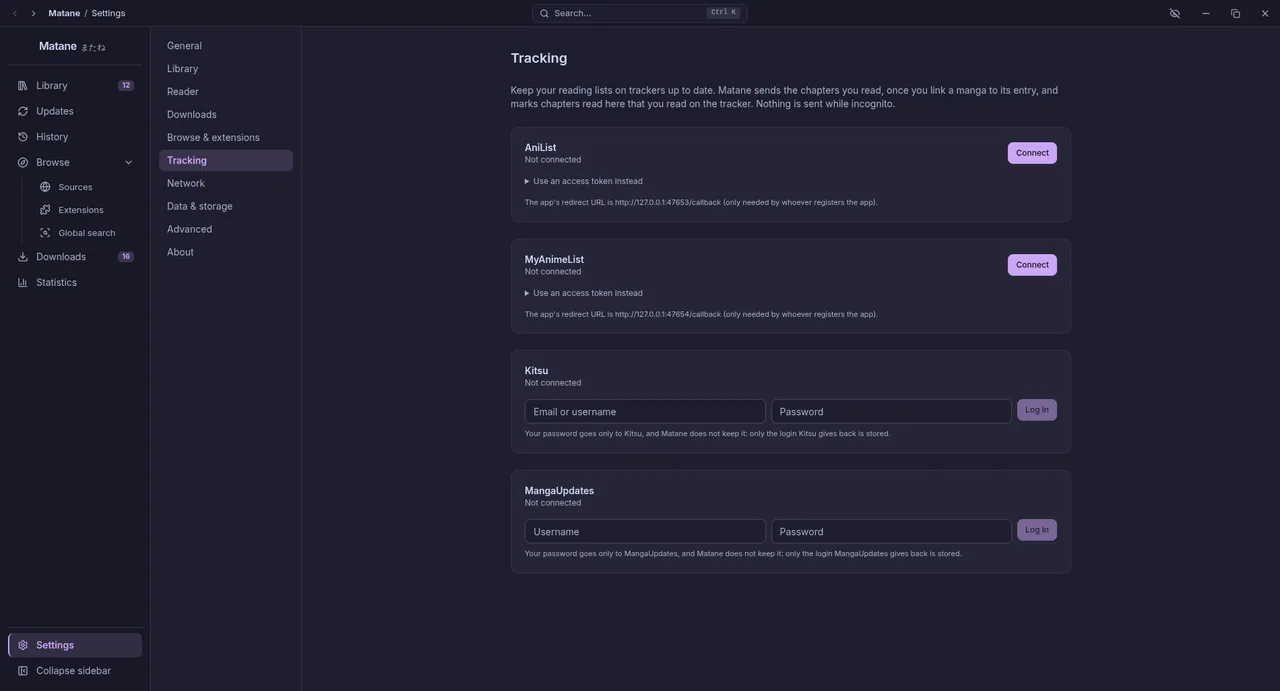This screenshot has width=1280, height=691.
Task: Open Reader settings tab
Action: pyautogui.click(x=226, y=92)
